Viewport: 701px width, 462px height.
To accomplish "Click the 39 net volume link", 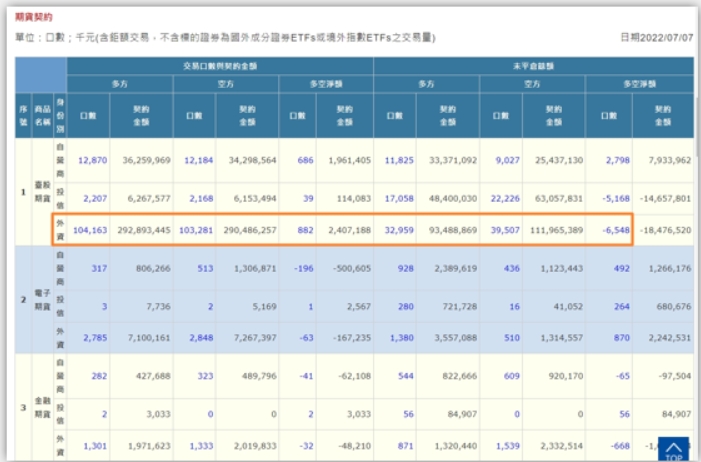I will click(x=308, y=198).
